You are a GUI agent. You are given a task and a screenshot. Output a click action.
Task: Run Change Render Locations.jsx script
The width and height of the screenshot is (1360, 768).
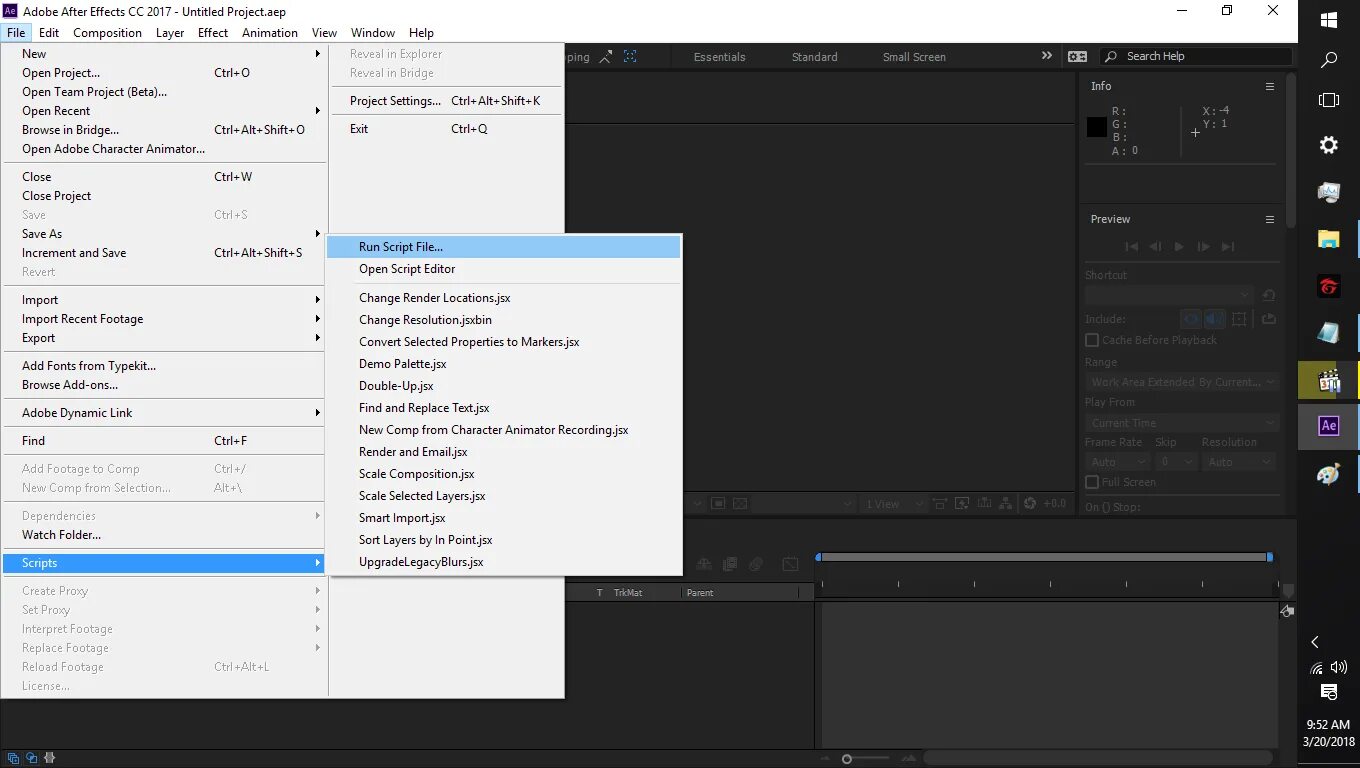503,298
